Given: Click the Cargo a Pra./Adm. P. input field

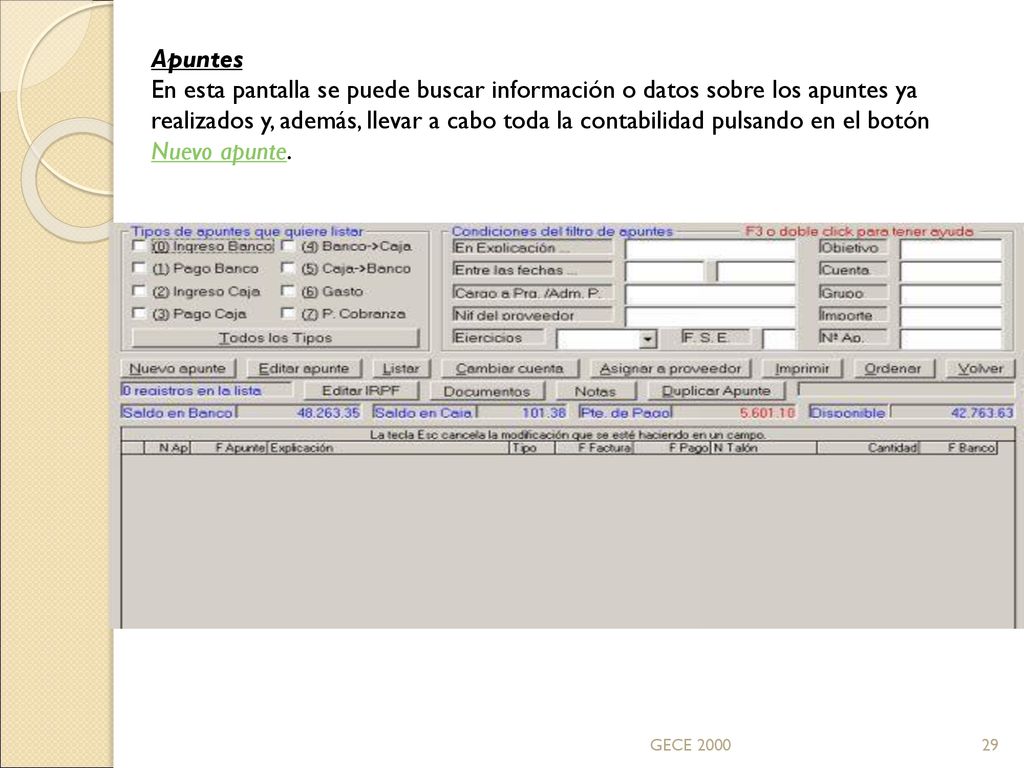Looking at the screenshot, I should pos(710,294).
